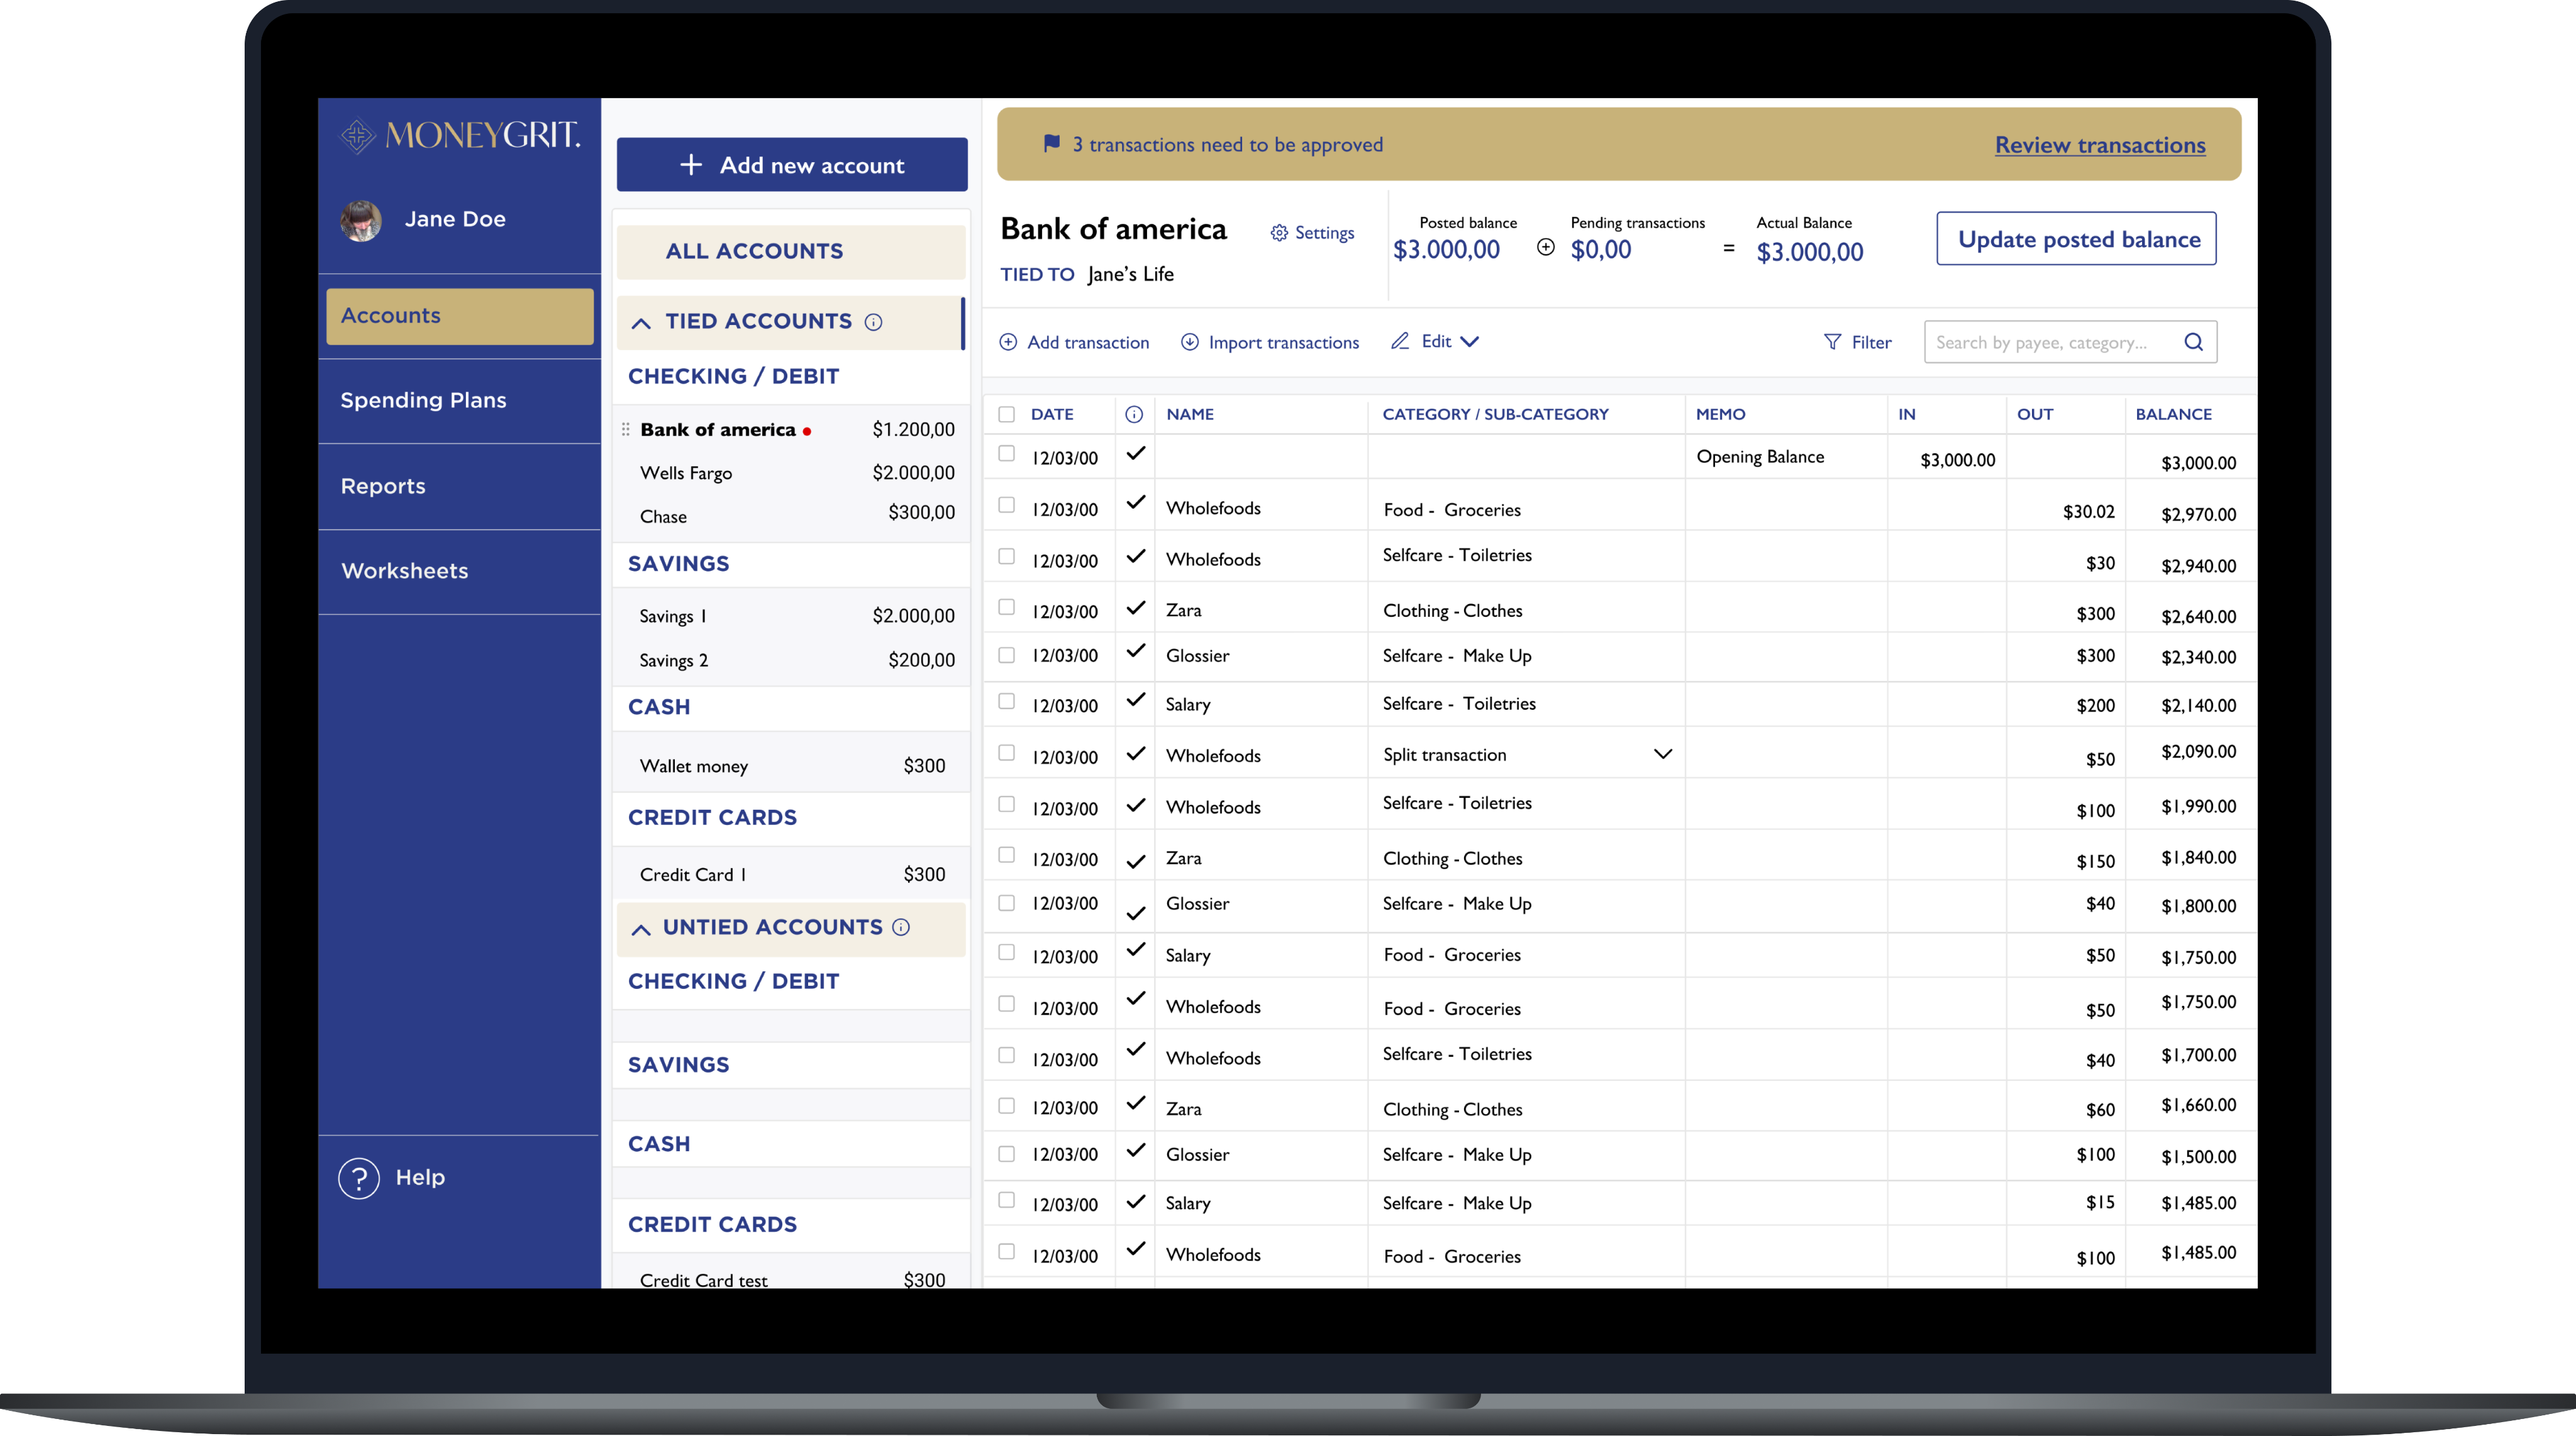Check the Glossier $2,340.00 balance row checkbox
Screen dimensions: 2576x1436
(1006, 655)
